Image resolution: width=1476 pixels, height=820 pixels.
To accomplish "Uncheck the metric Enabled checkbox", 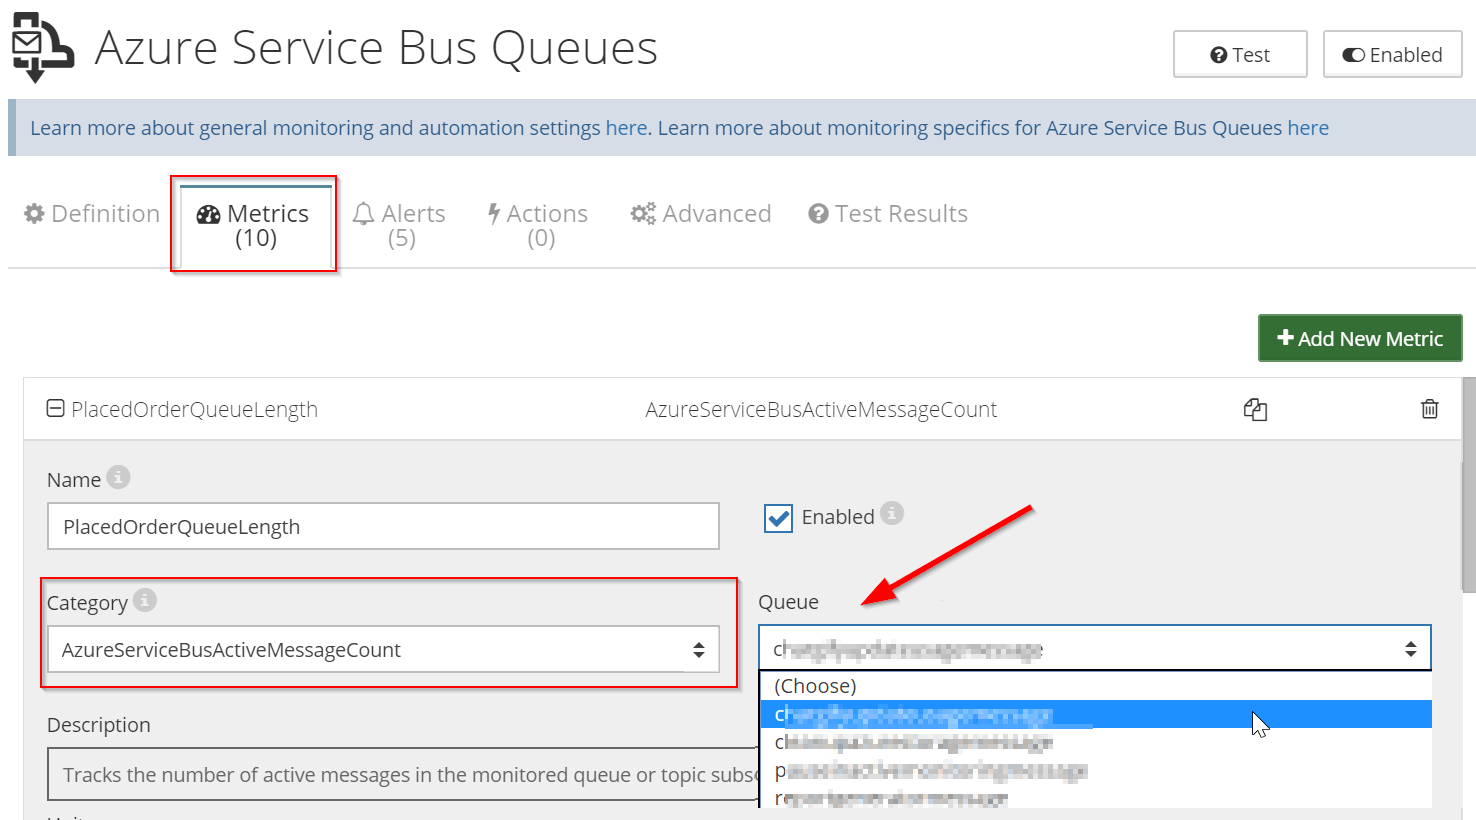I will coord(778,518).
